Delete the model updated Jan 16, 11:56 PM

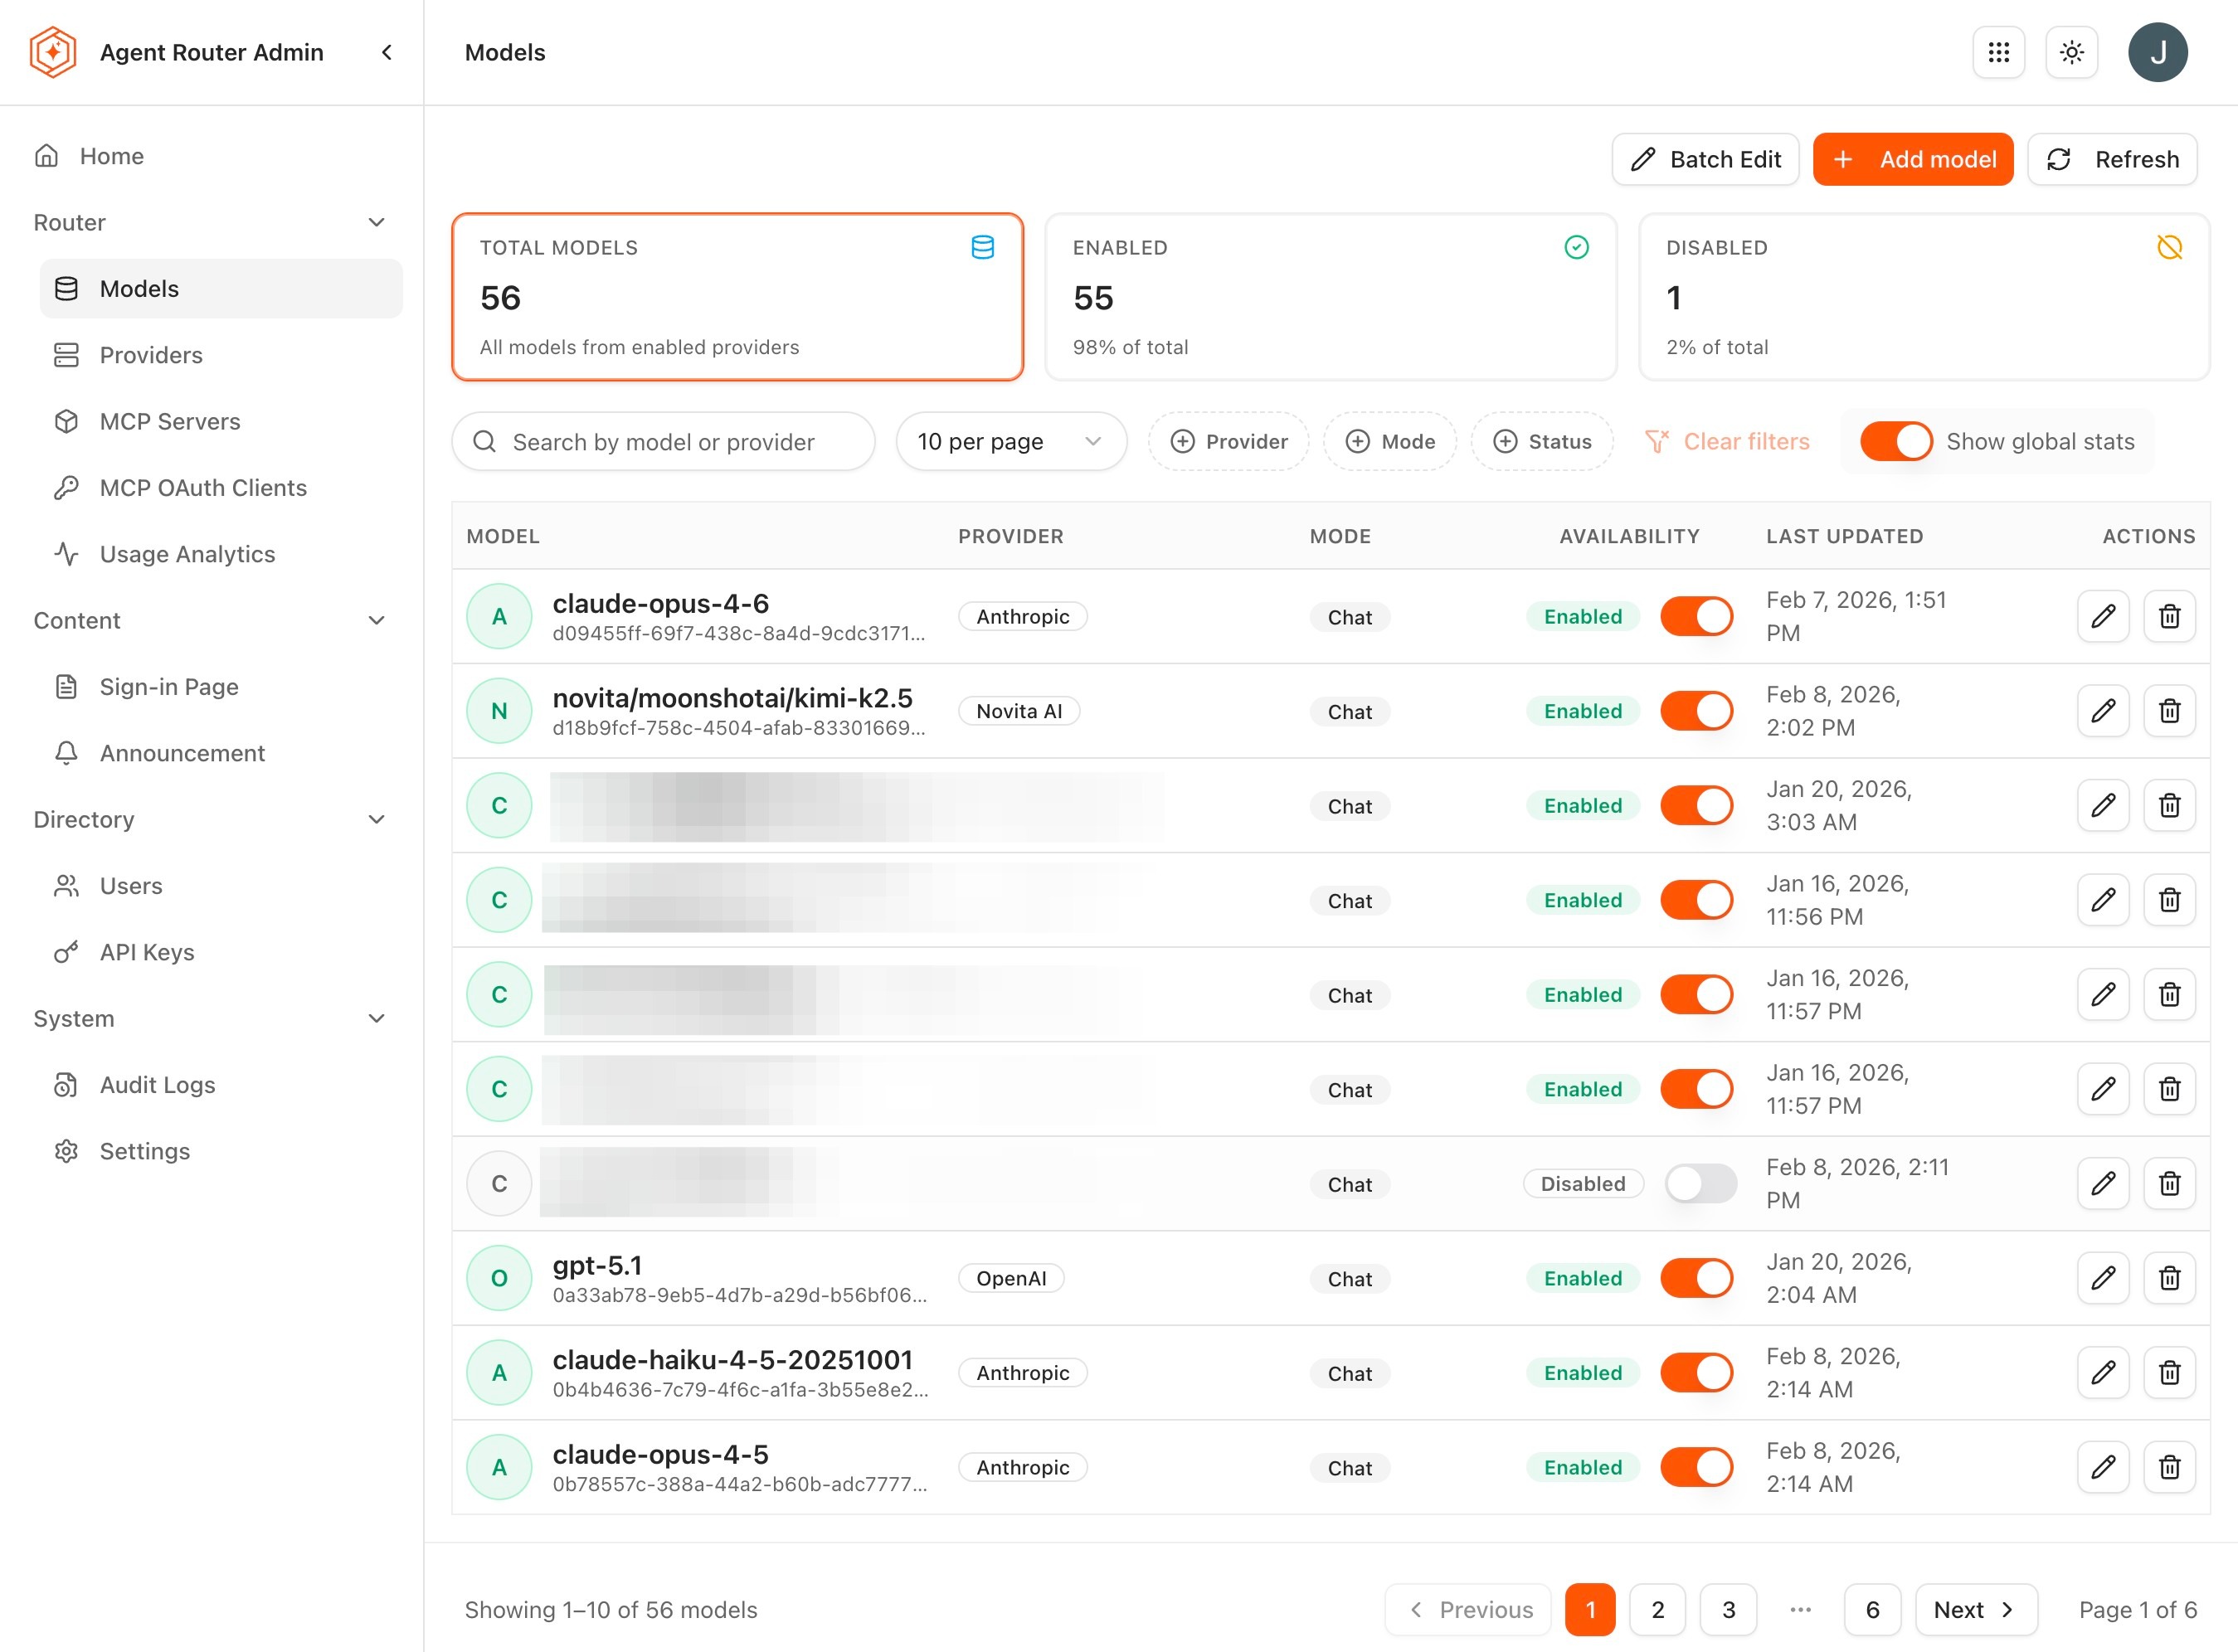click(x=2169, y=900)
